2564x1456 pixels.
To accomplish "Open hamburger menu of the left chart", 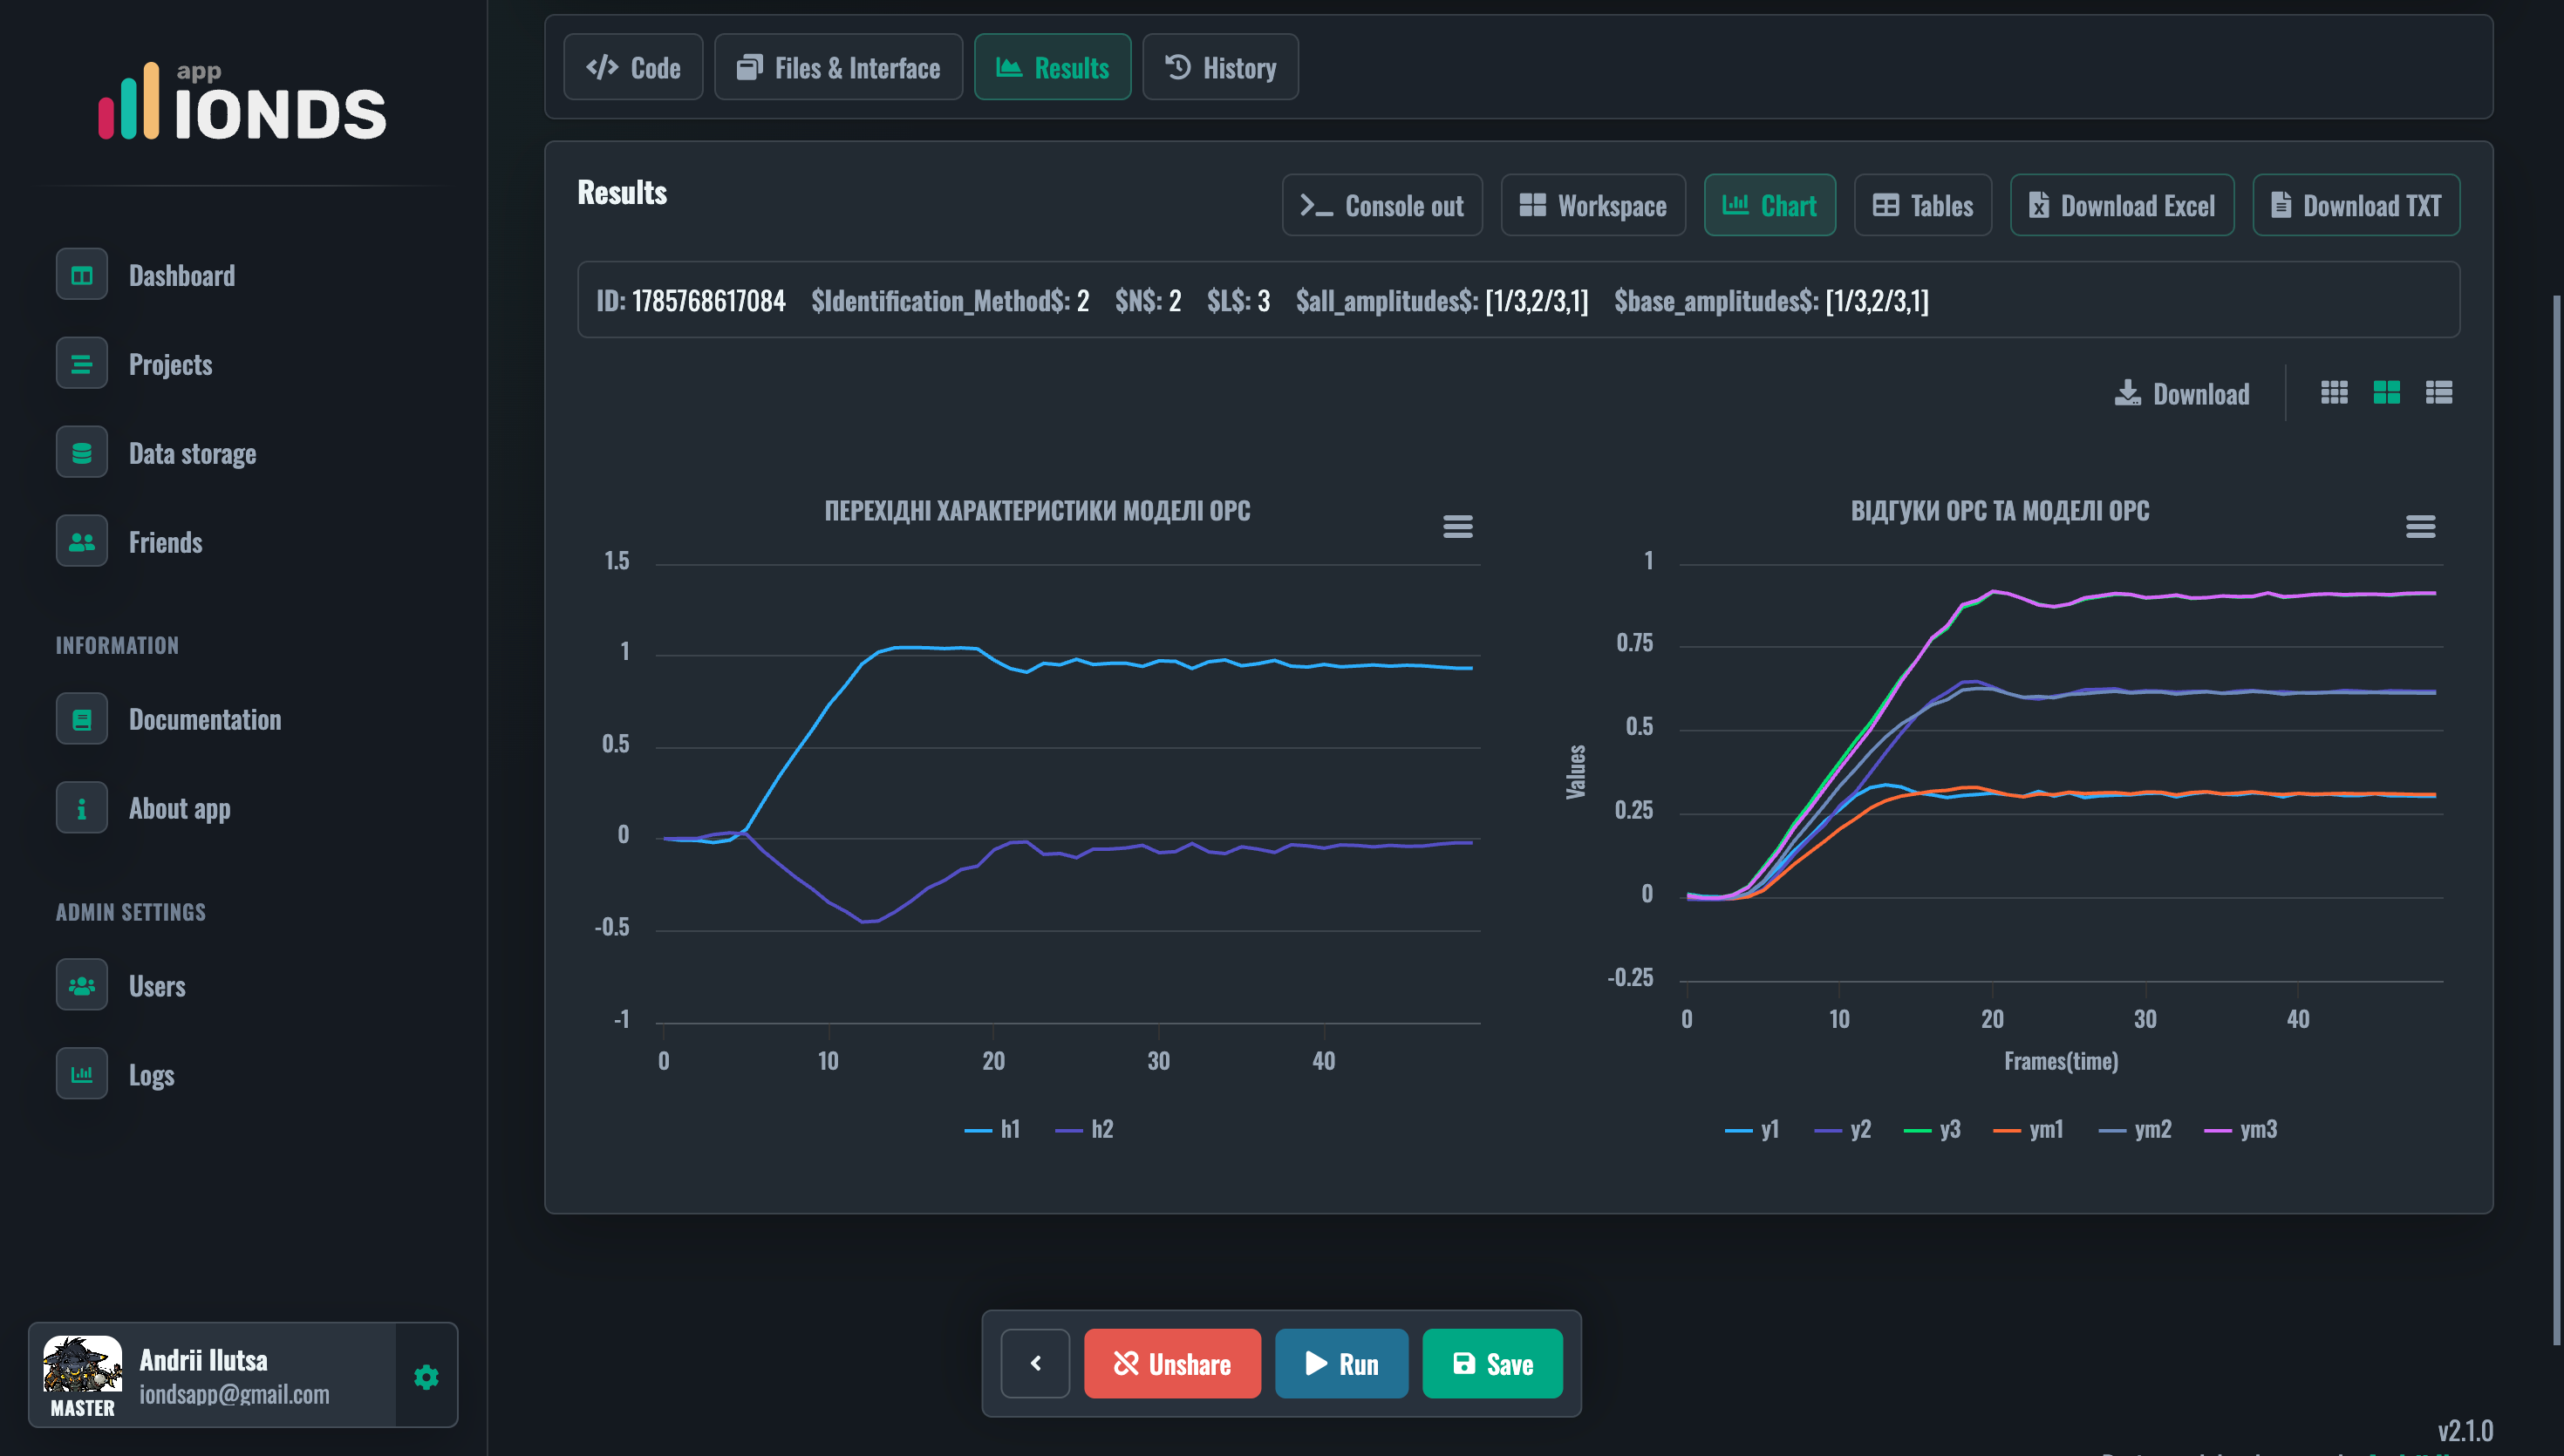I will tap(1457, 526).
